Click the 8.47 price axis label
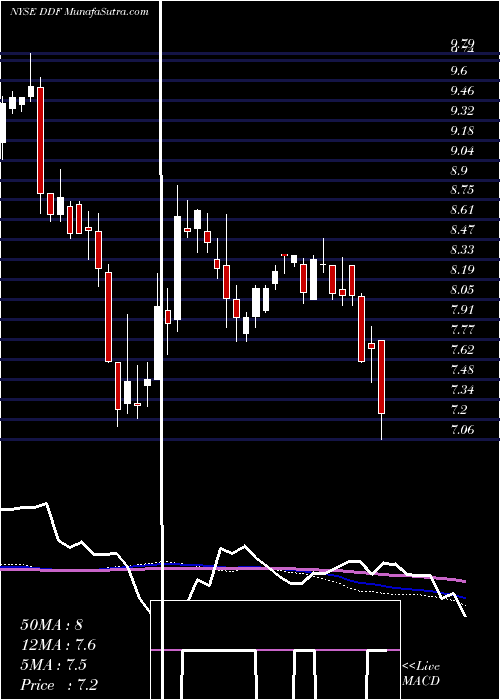 pyautogui.click(x=462, y=230)
